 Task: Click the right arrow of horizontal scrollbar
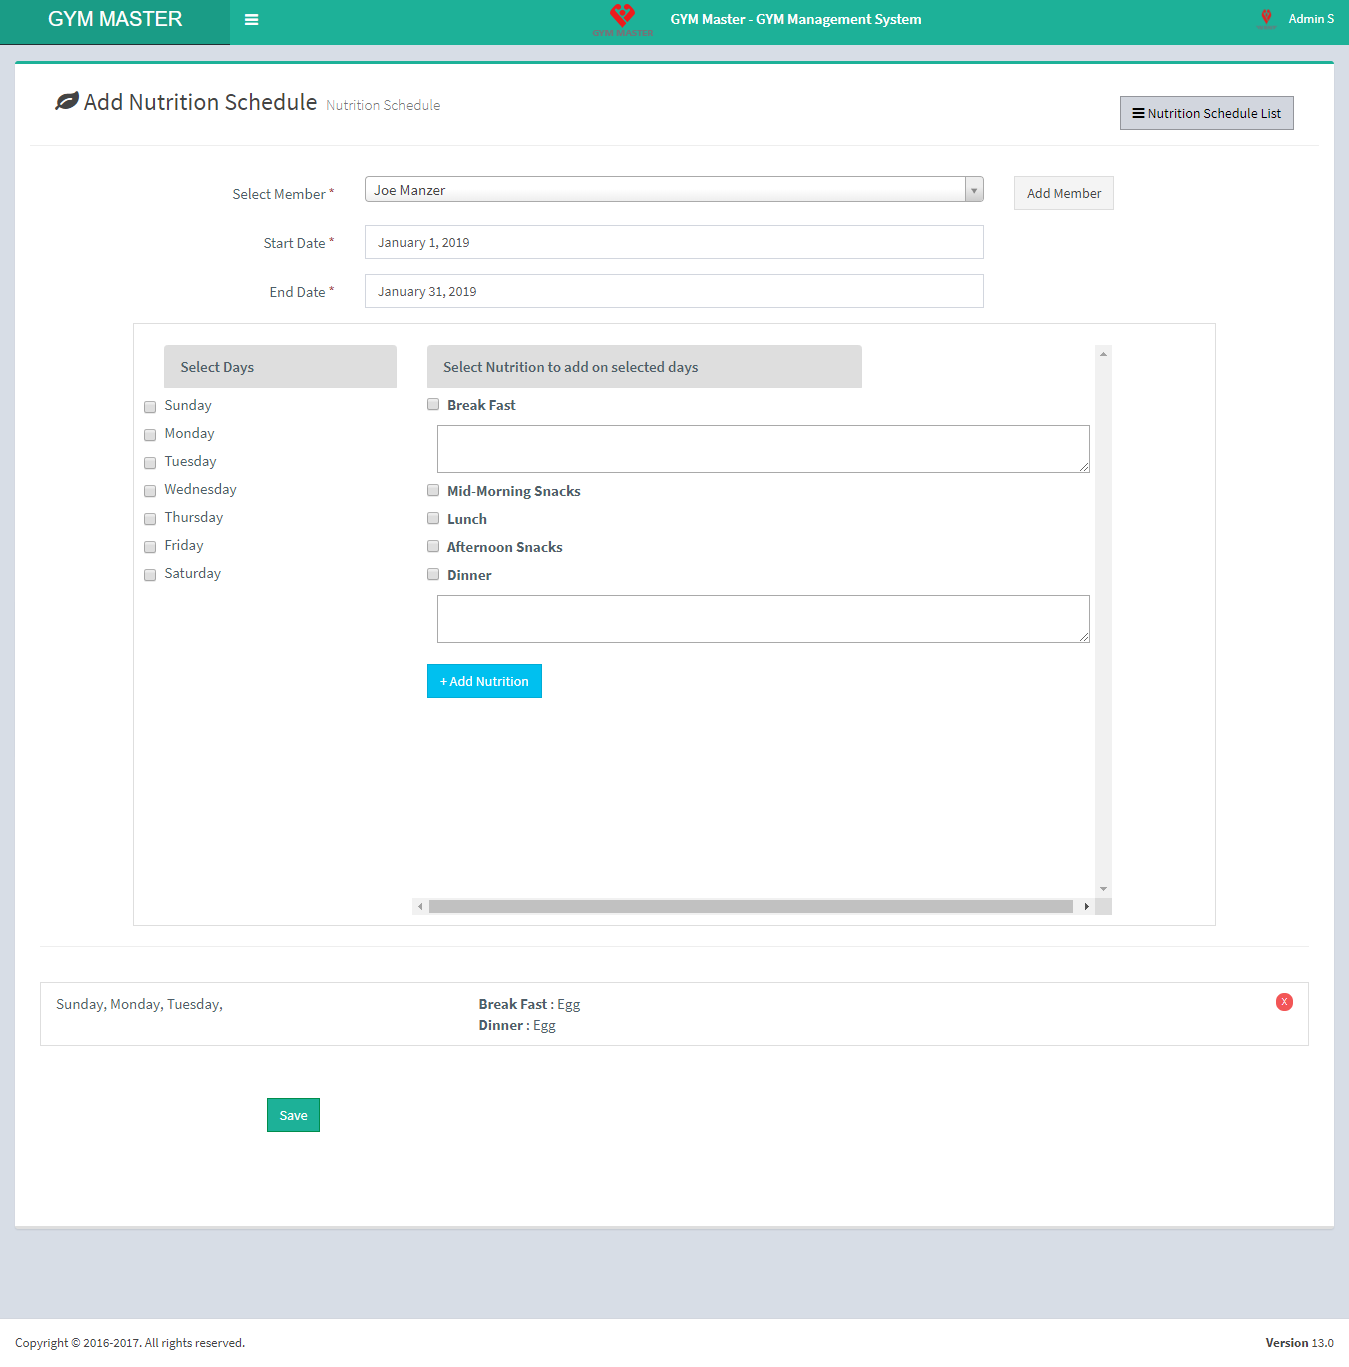pos(1086,907)
